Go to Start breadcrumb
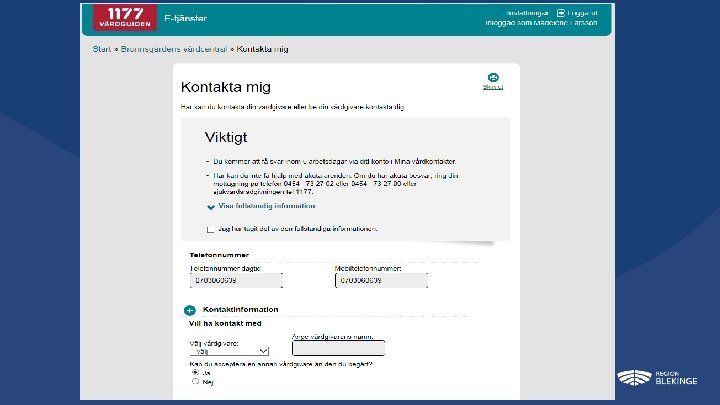Viewport: 720px width, 405px height. (101, 49)
